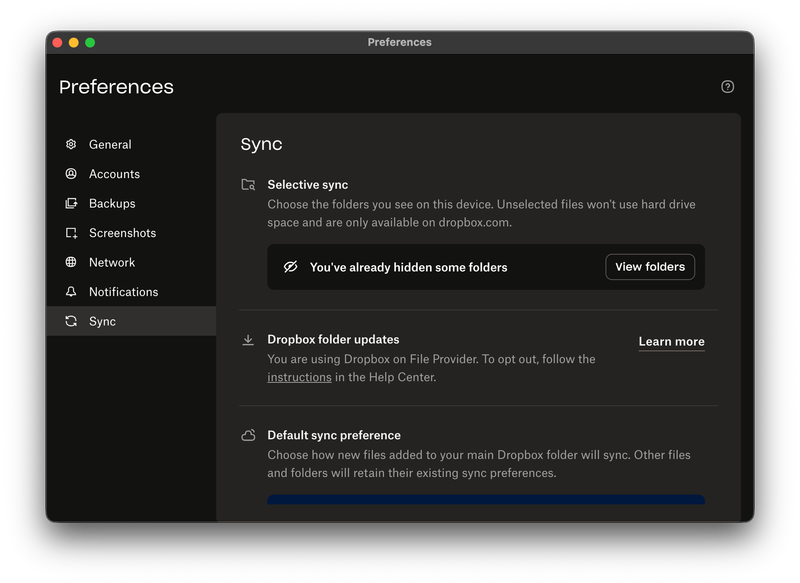Click the Screenshots capture icon
This screenshot has height=583, width=800.
(71, 233)
